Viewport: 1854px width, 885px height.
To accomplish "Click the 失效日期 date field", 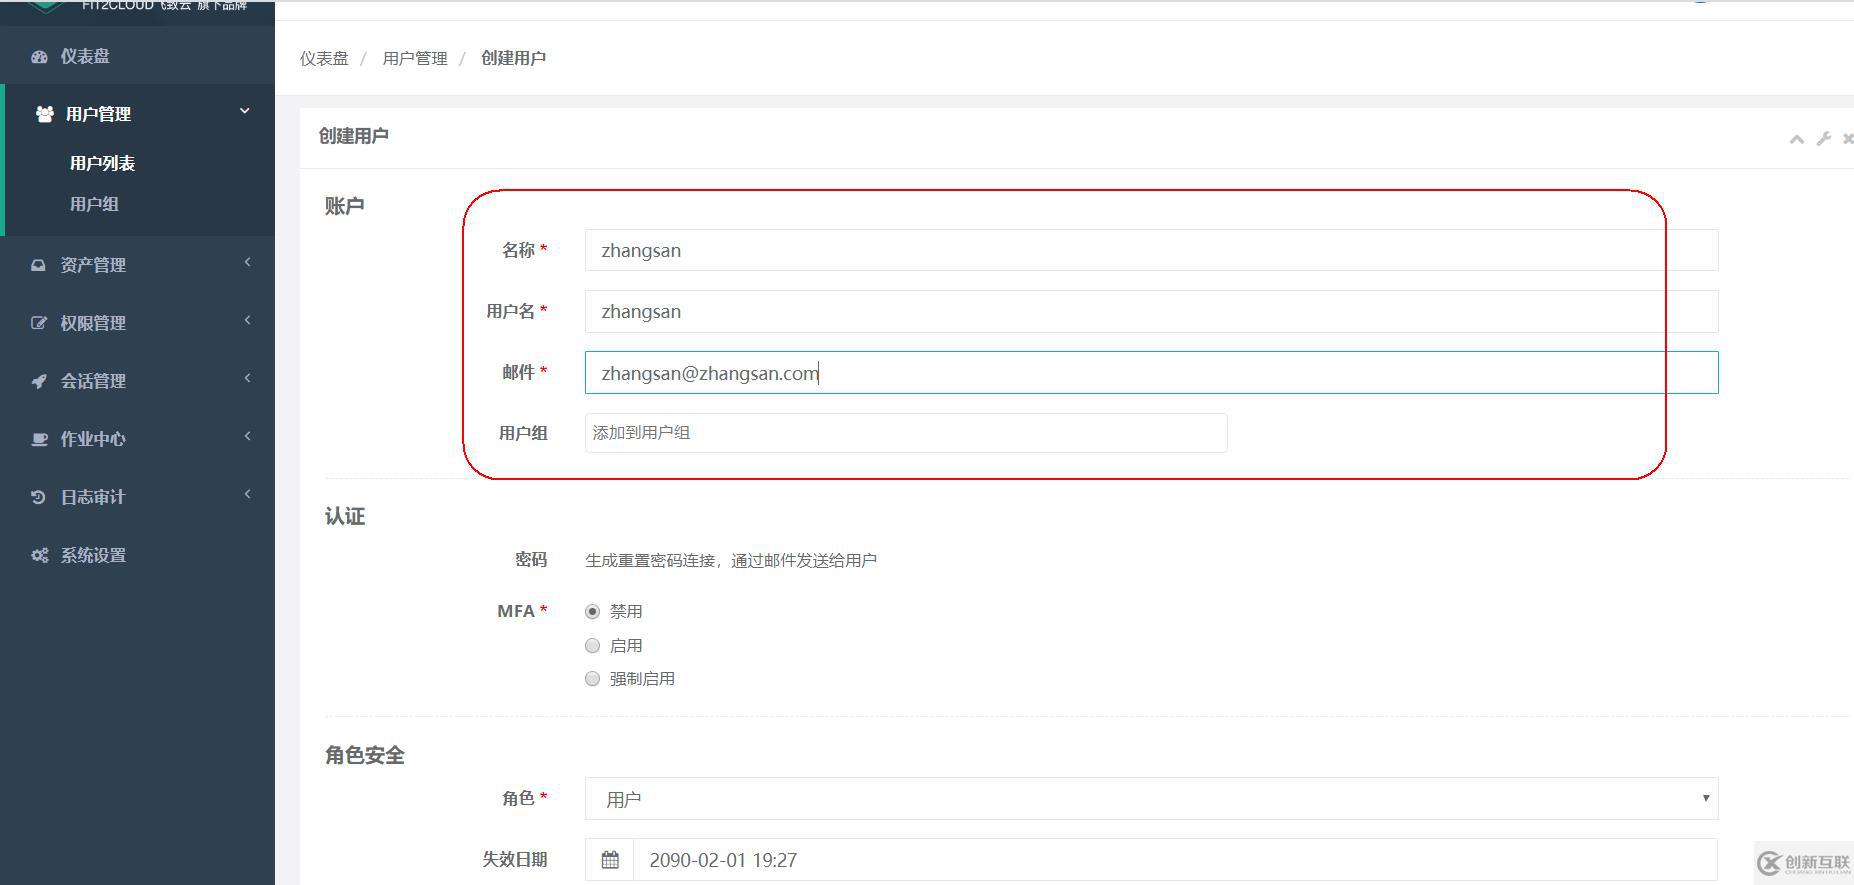I will click(x=1176, y=860).
